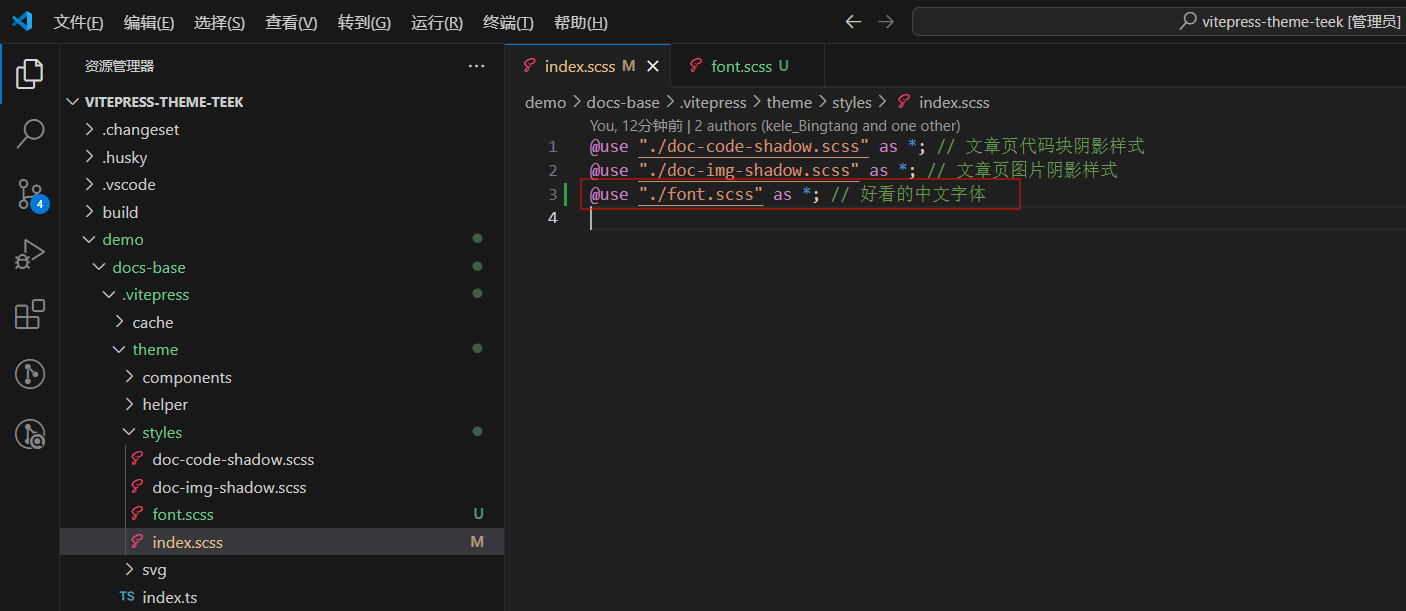This screenshot has width=1406, height=611.
Task: Open the Git Graph activity bar icon
Action: pos(30,375)
